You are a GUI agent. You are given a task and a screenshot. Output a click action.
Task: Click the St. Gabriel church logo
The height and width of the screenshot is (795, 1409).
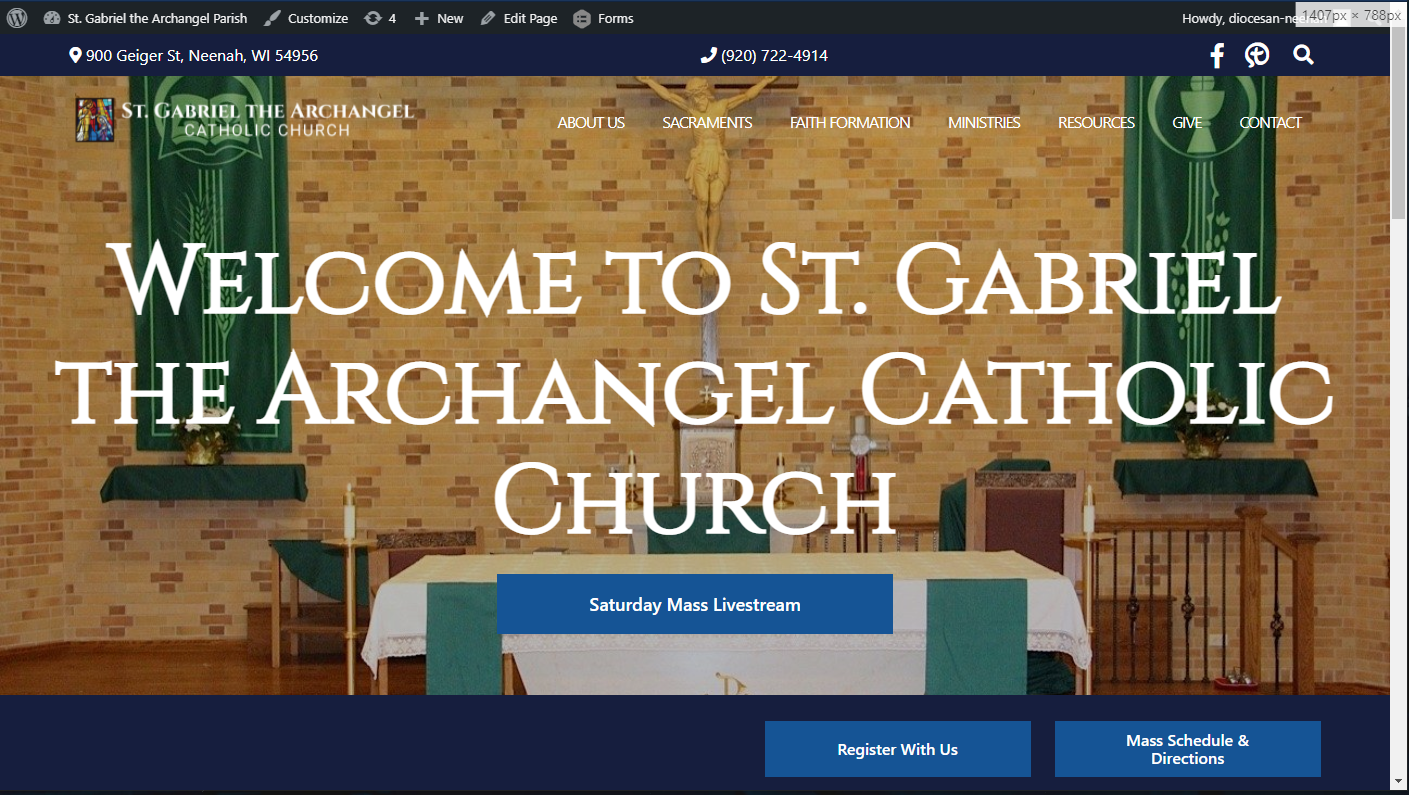tap(244, 119)
